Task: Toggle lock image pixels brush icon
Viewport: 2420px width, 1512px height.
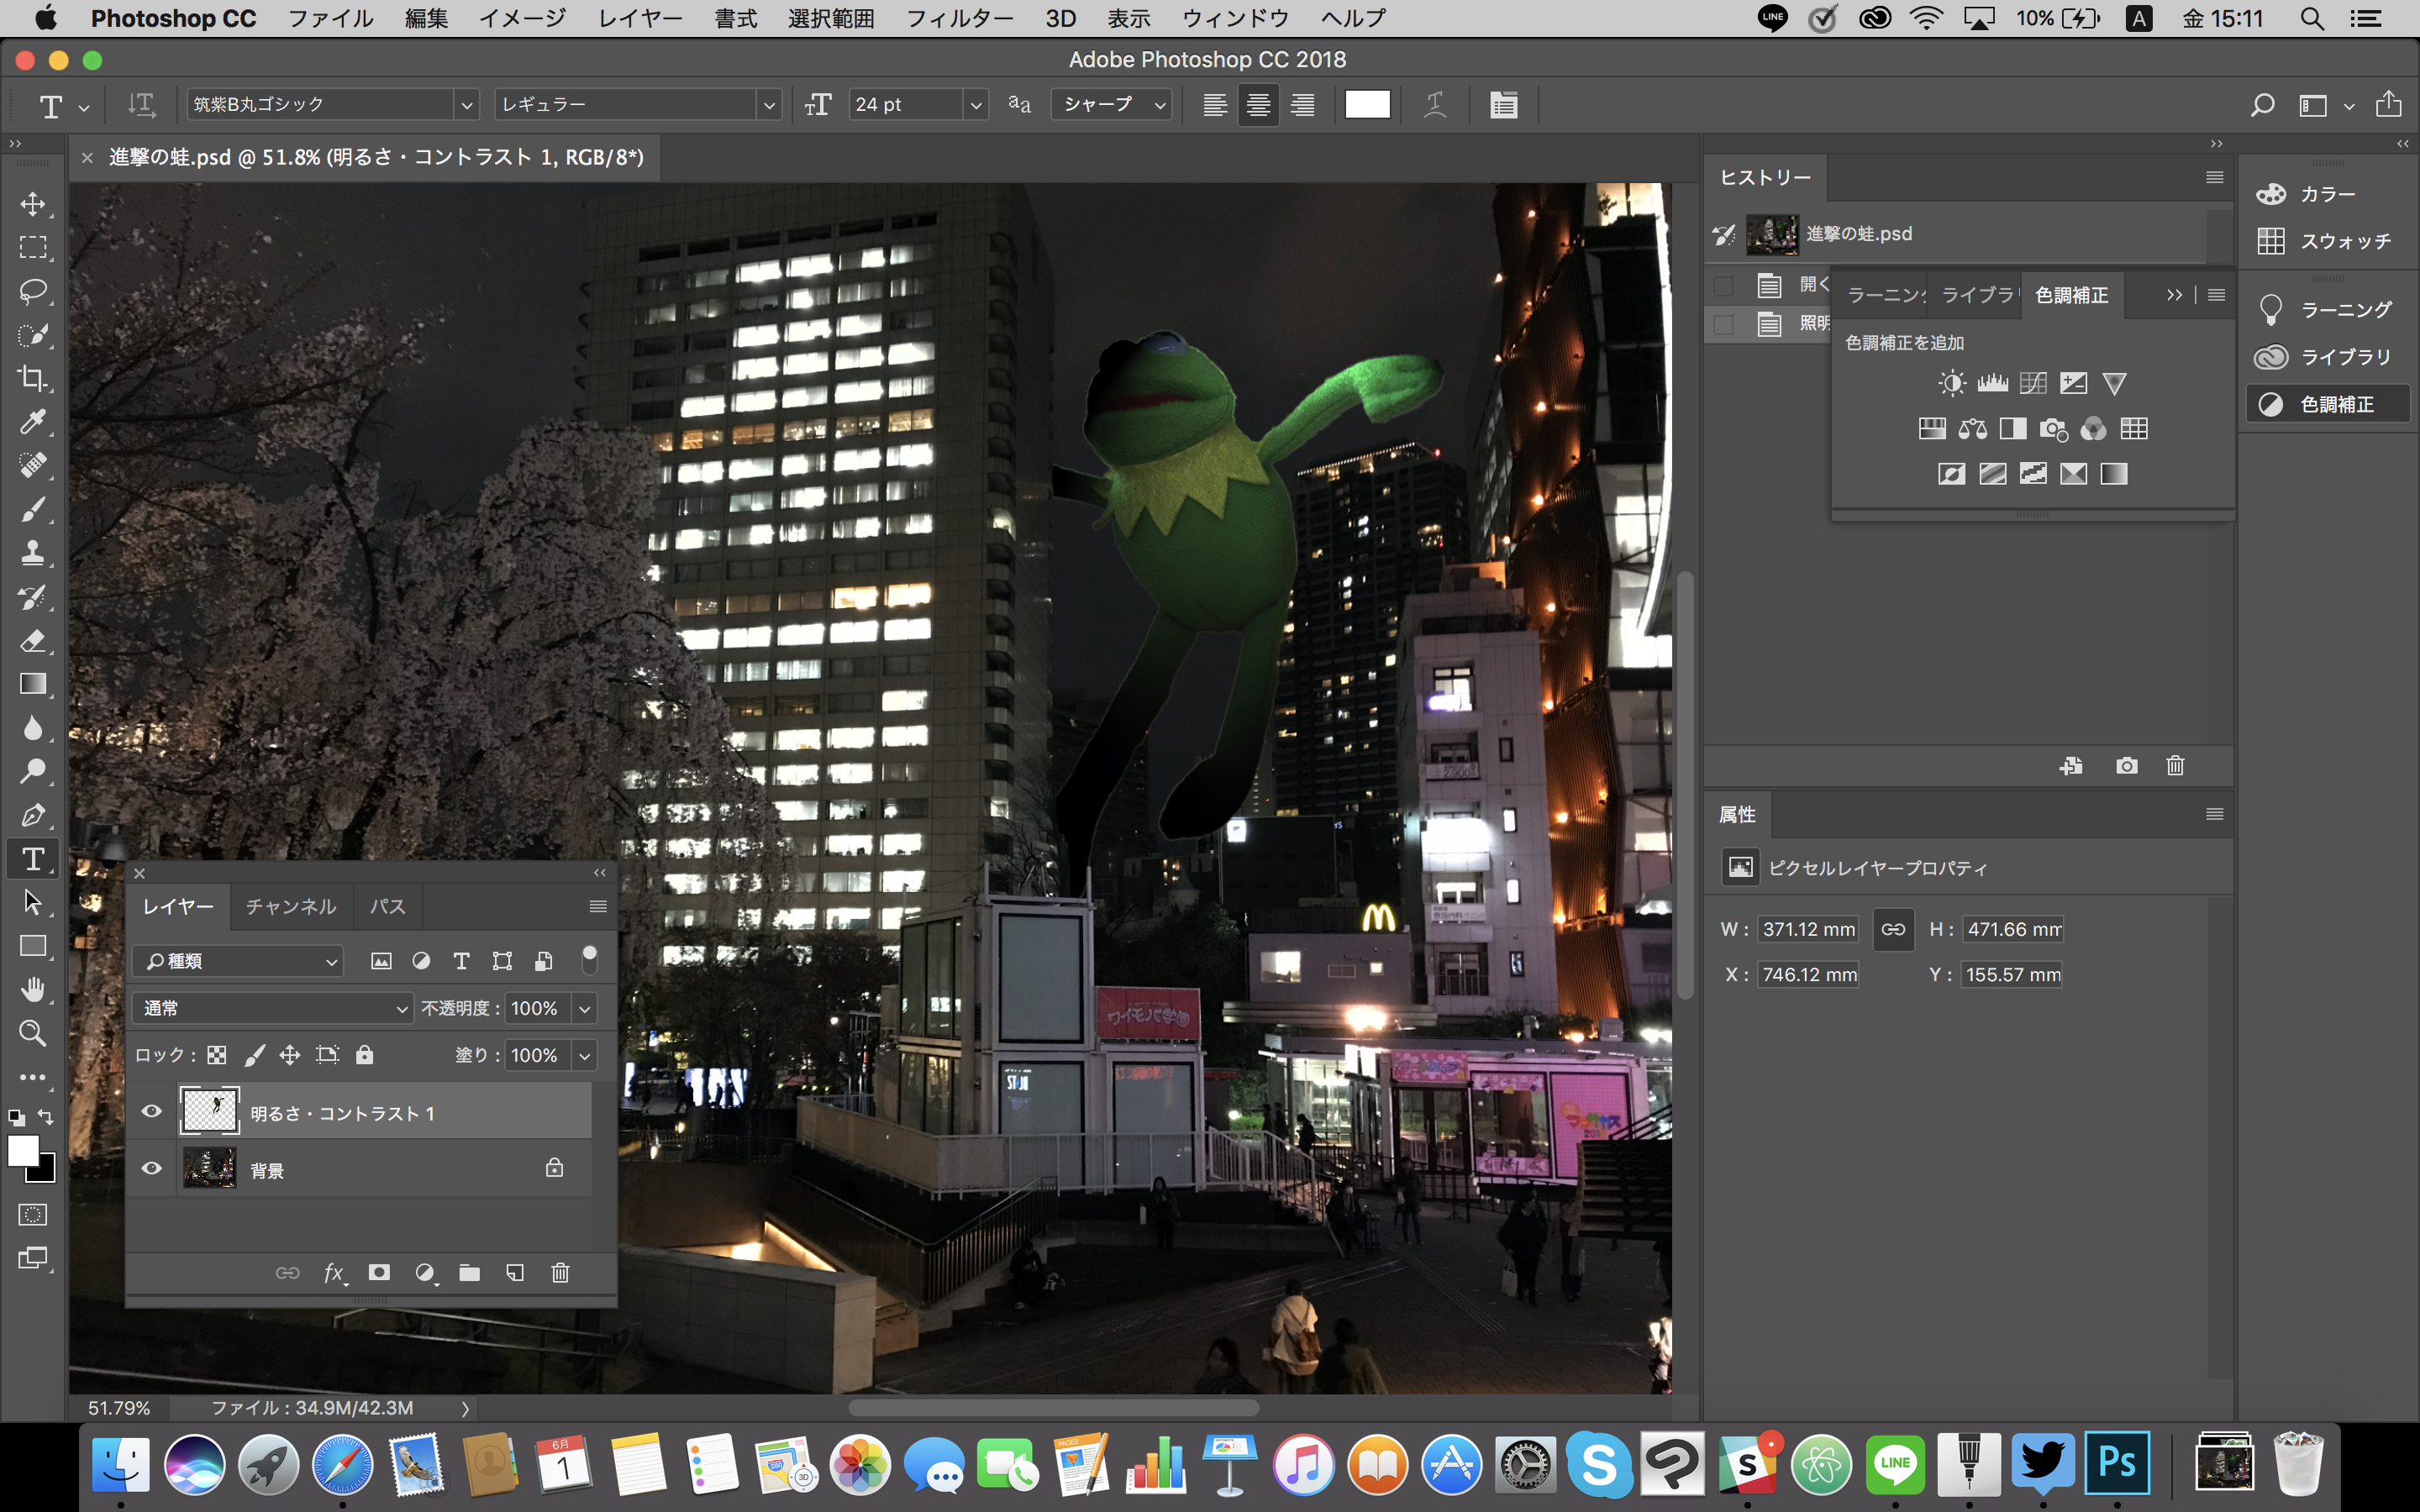Action: point(254,1055)
